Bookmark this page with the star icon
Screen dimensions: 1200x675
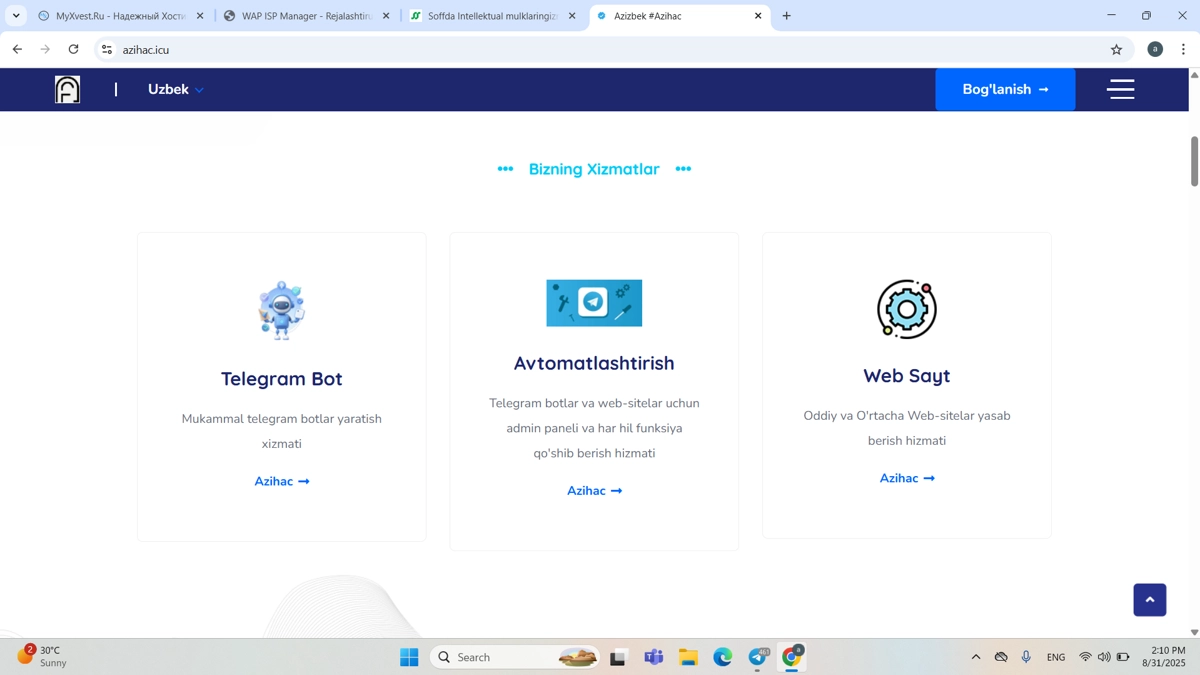tap(1116, 49)
